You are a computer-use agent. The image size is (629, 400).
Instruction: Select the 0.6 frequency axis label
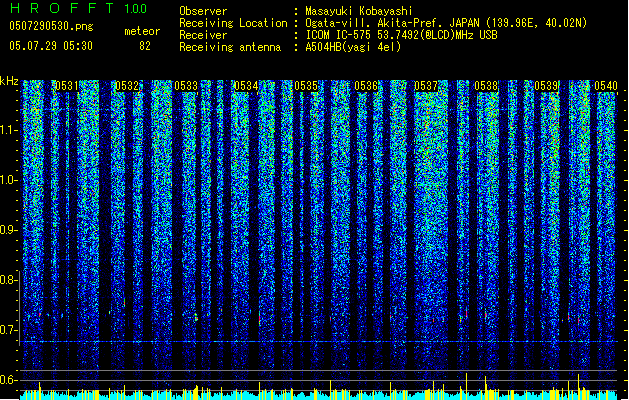[8, 380]
